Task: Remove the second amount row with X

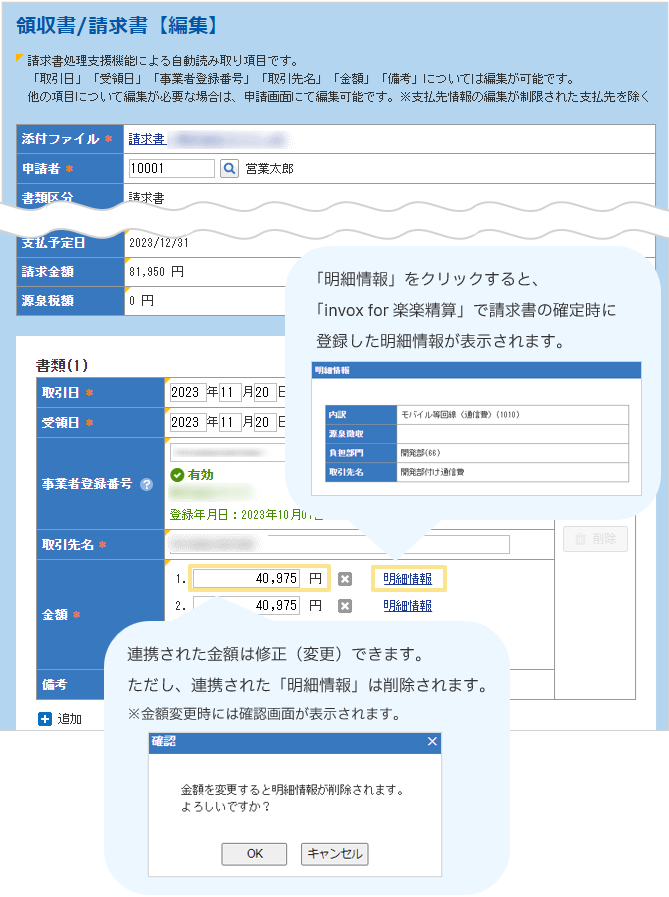Action: pyautogui.click(x=345, y=606)
